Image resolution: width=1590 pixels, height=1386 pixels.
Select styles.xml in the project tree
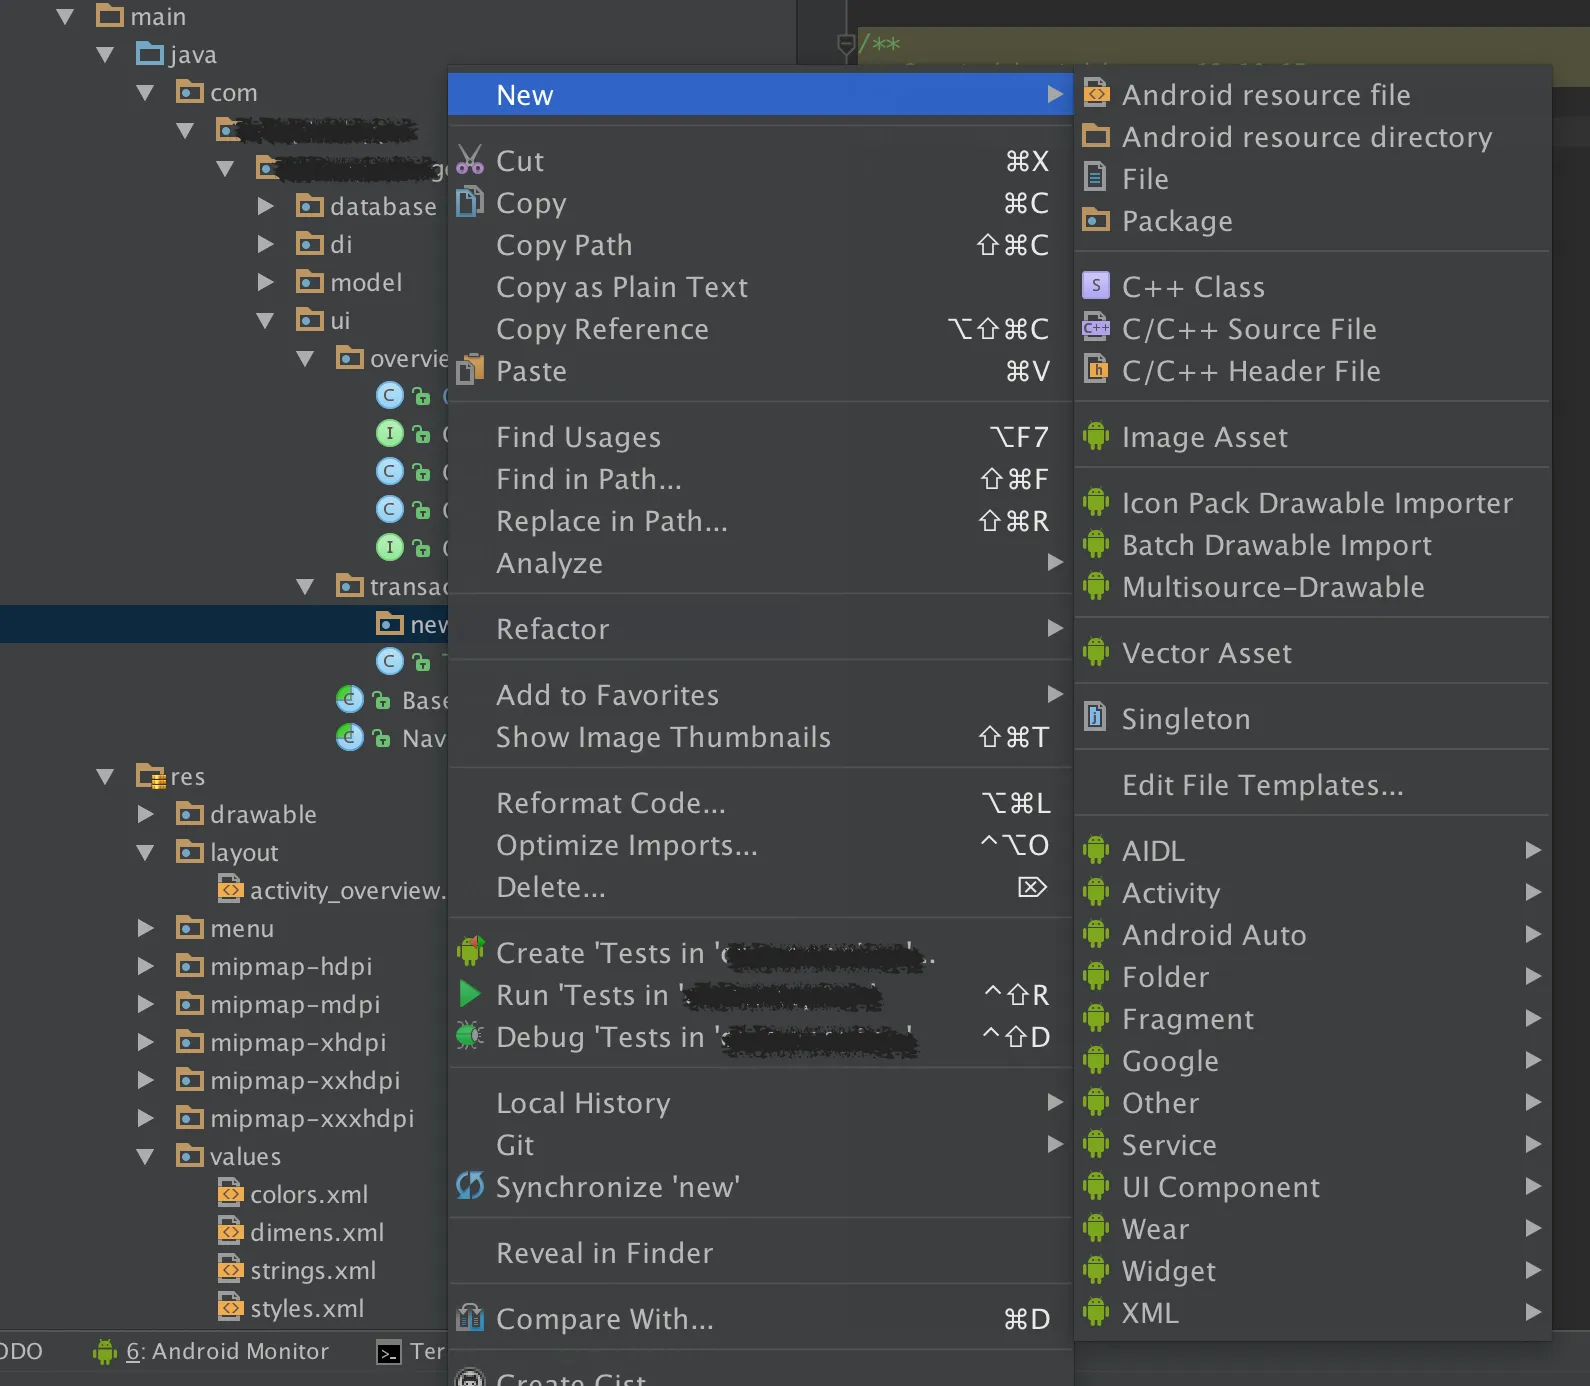point(307,1308)
